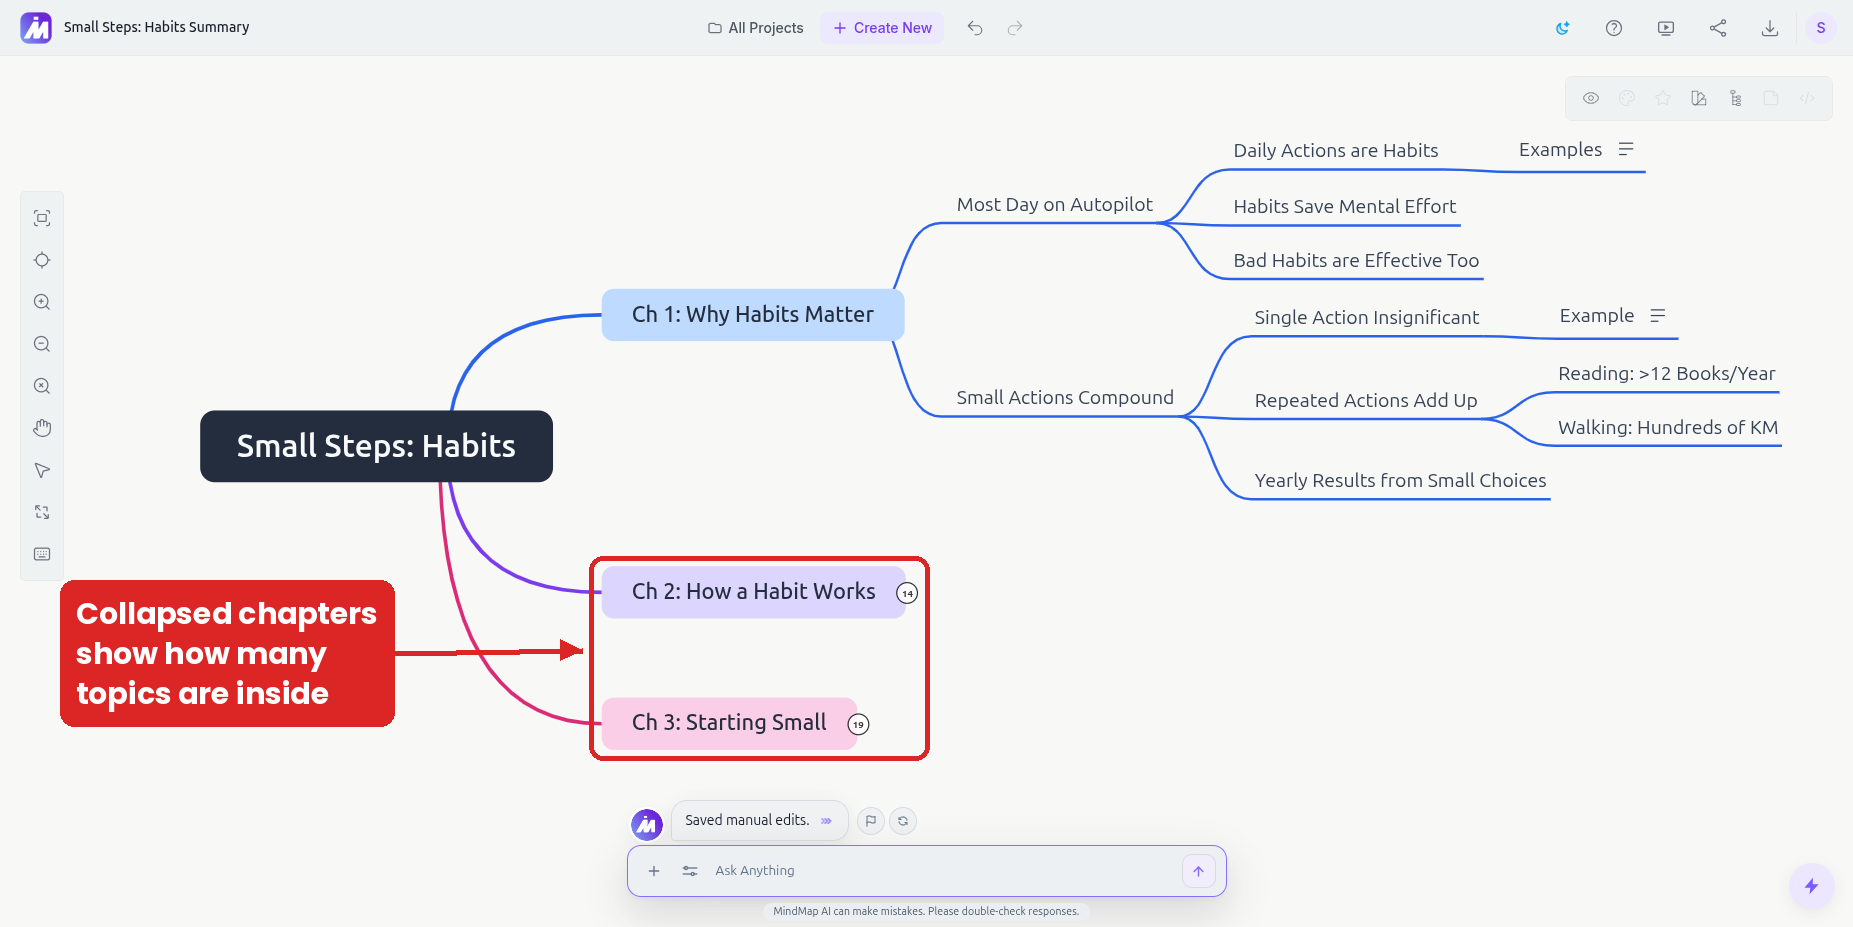
Task: Open notes icon beside Example node
Action: point(1658,315)
